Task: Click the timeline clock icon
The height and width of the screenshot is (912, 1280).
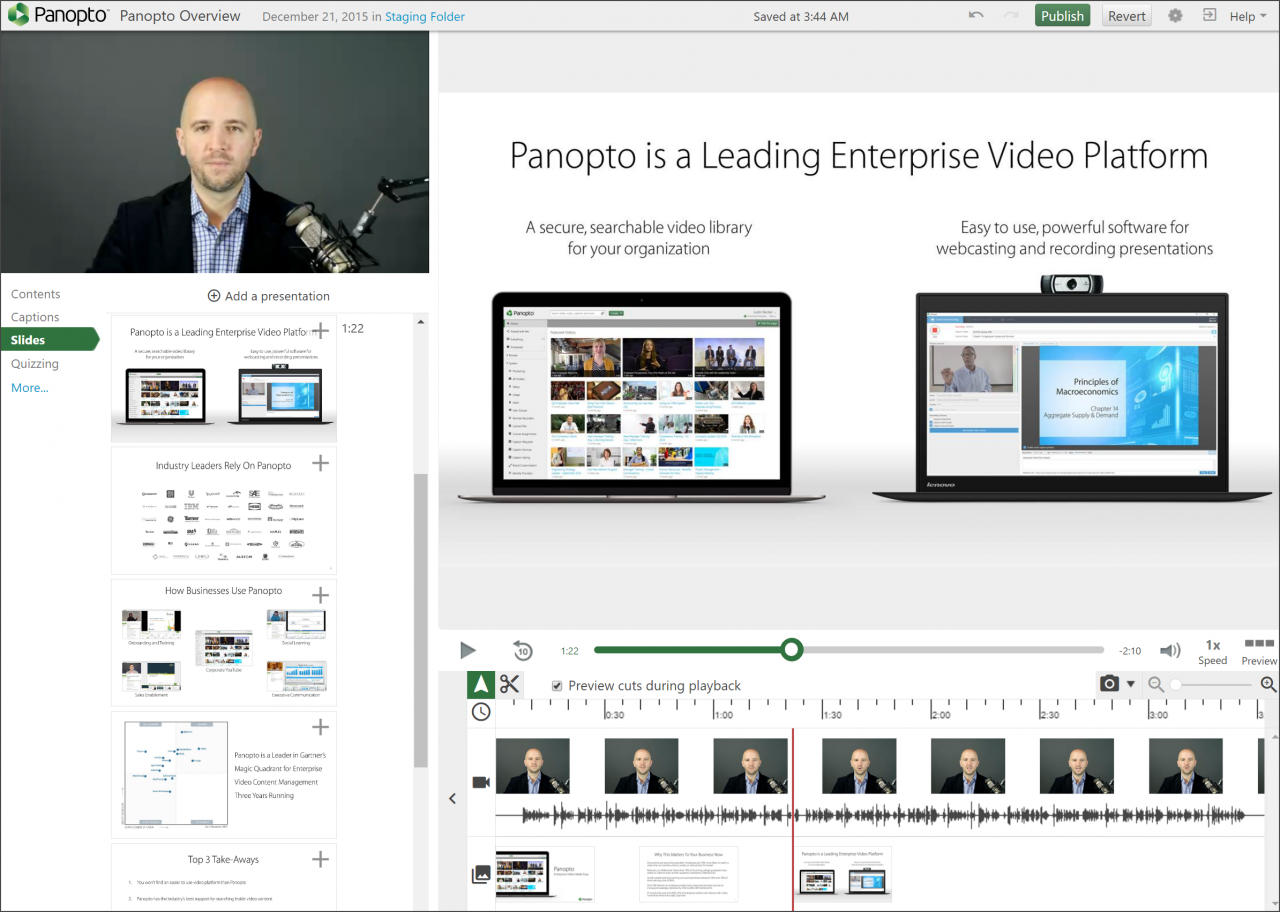Action: tap(481, 712)
